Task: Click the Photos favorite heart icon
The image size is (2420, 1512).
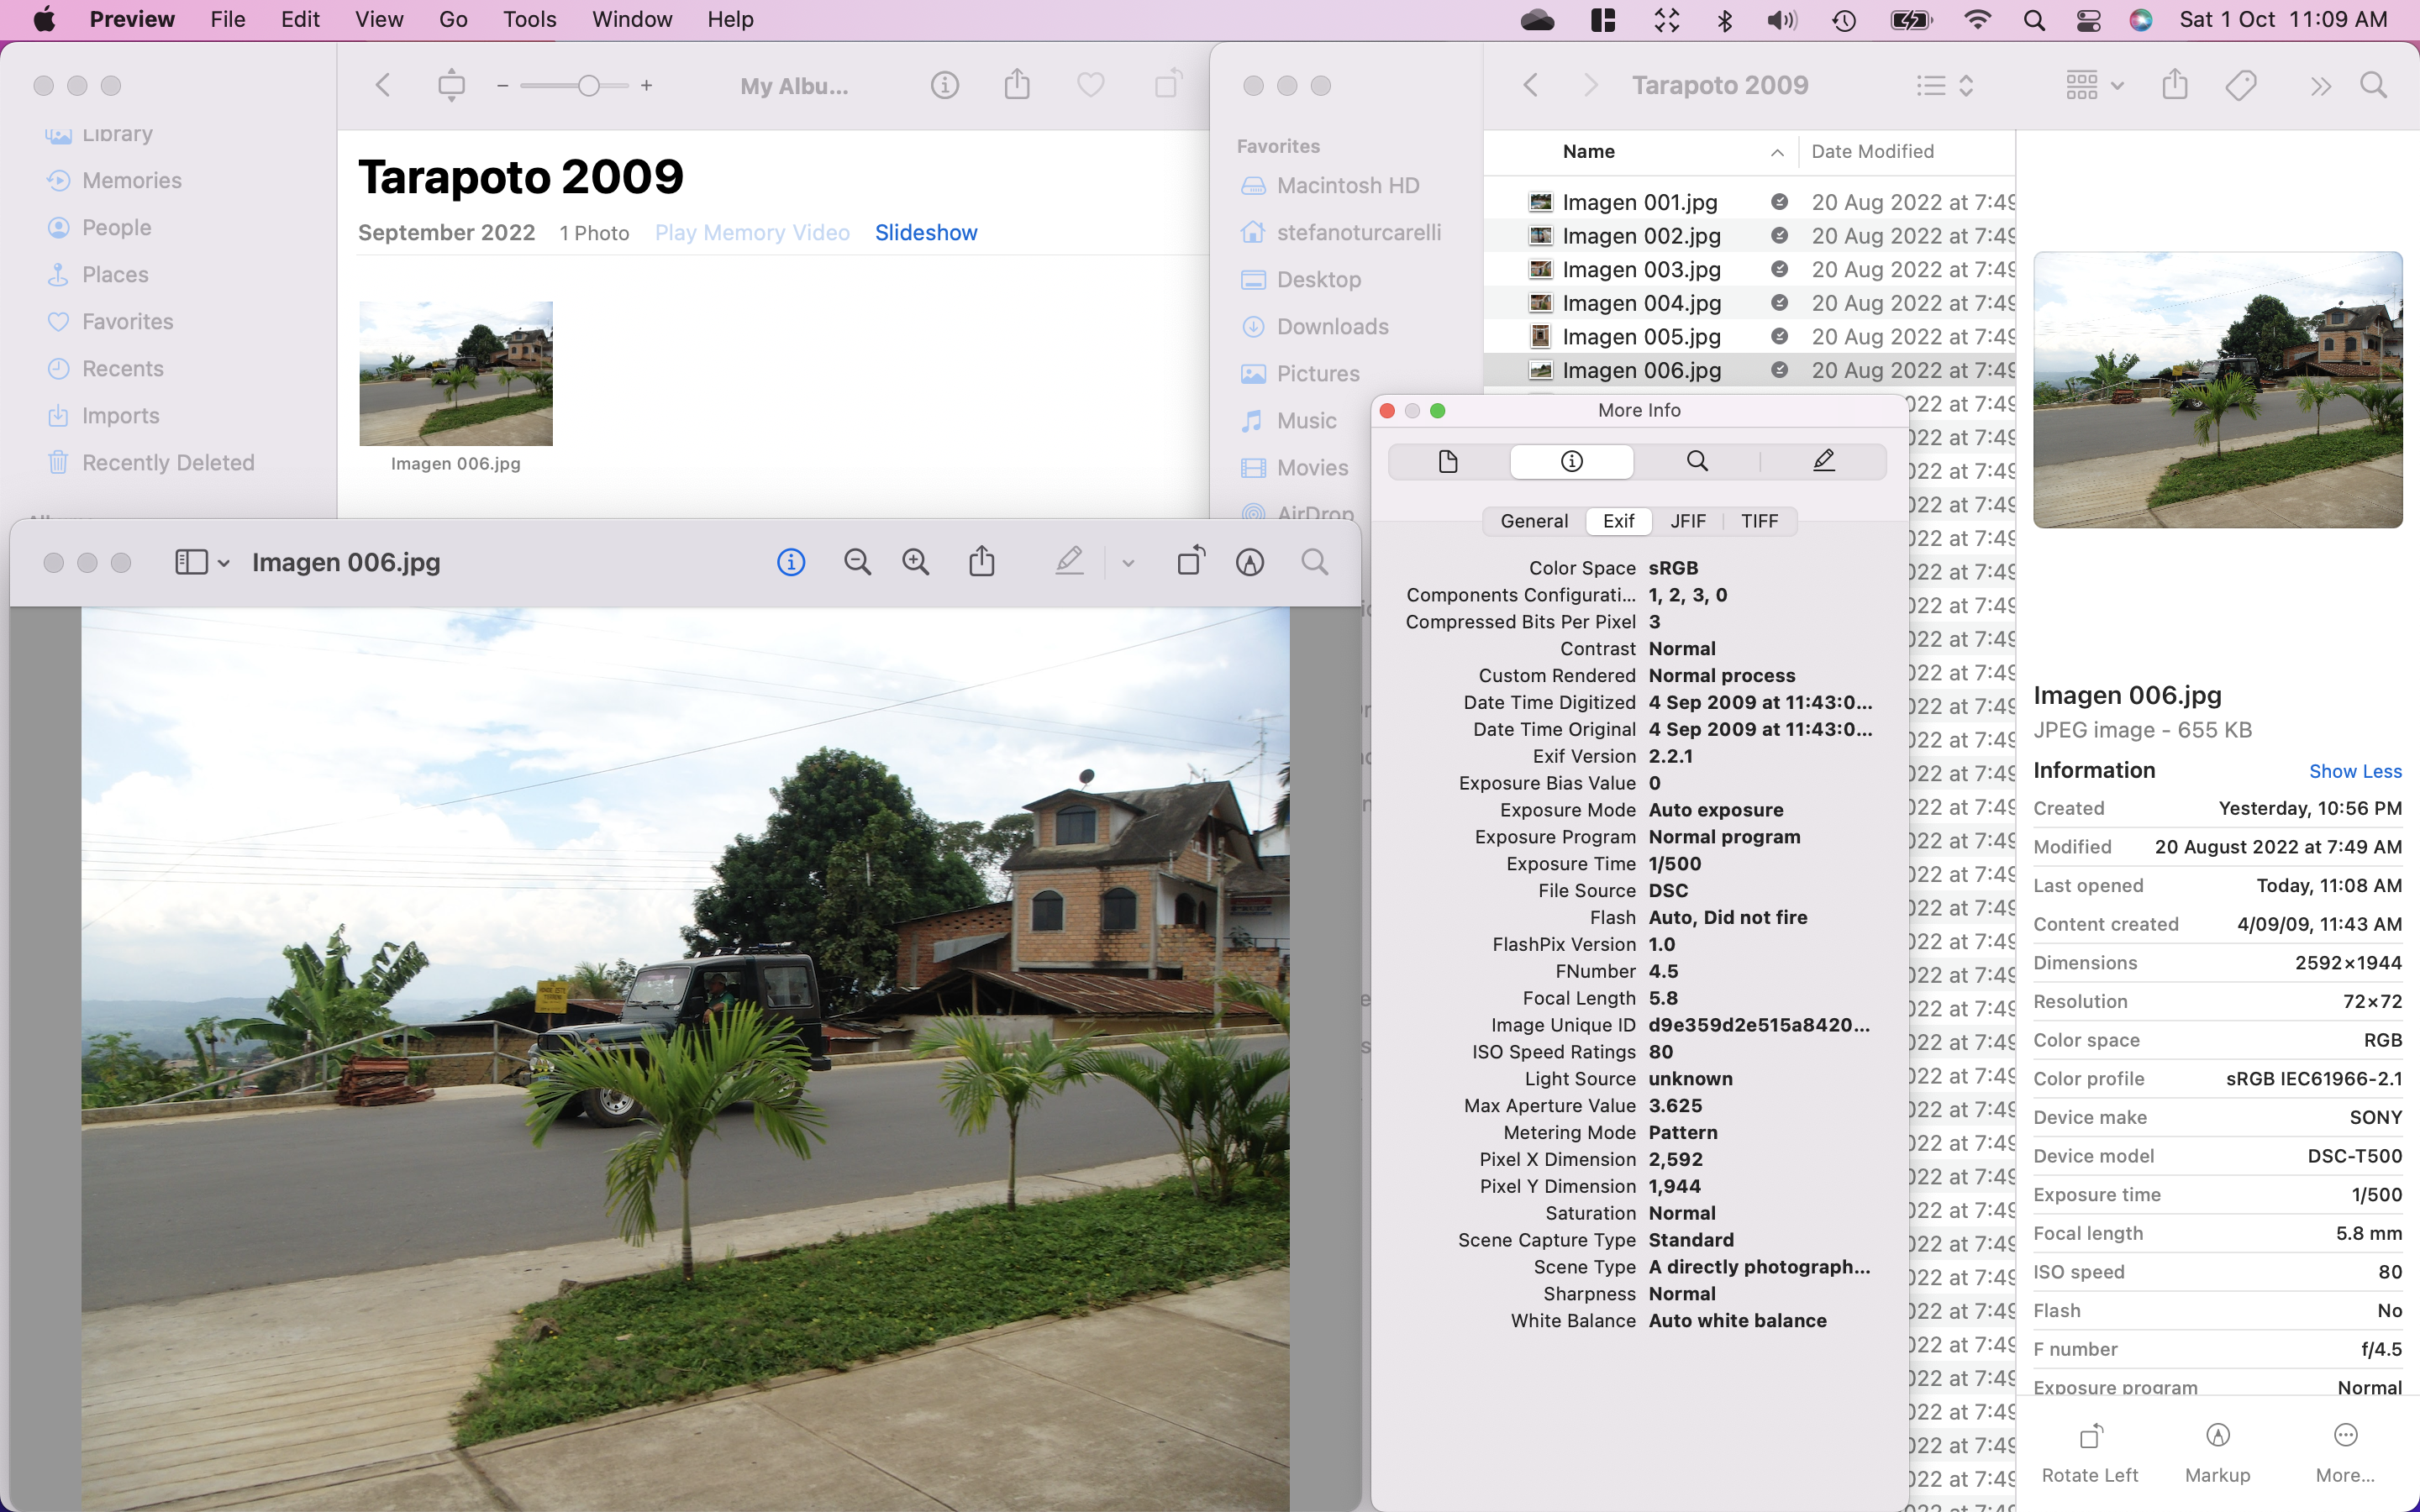Action: 1090,85
